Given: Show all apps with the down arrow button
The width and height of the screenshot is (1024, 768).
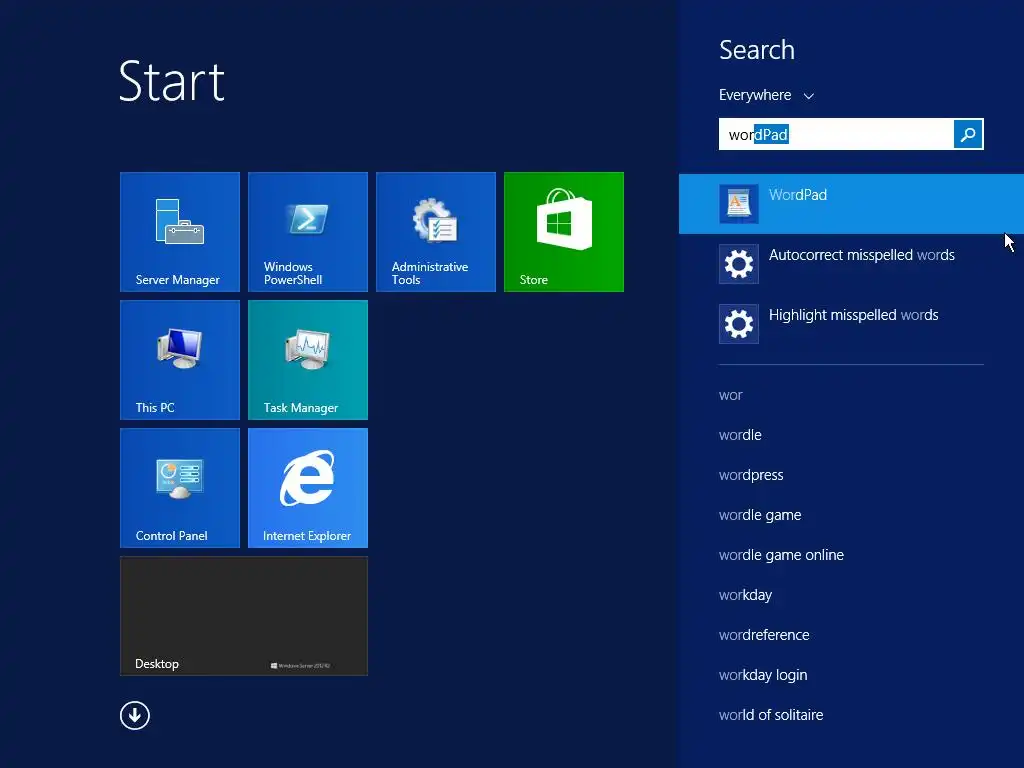Looking at the screenshot, I should [x=135, y=715].
